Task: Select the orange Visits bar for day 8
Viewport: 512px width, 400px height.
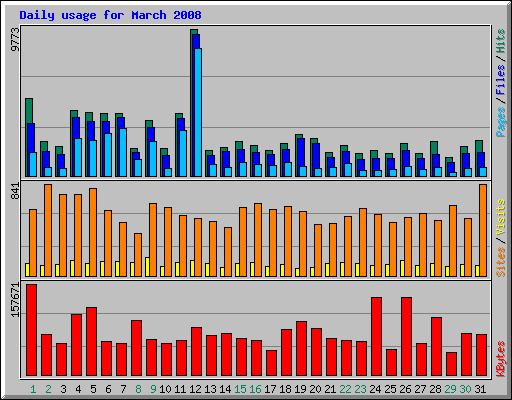Action: pos(138,255)
